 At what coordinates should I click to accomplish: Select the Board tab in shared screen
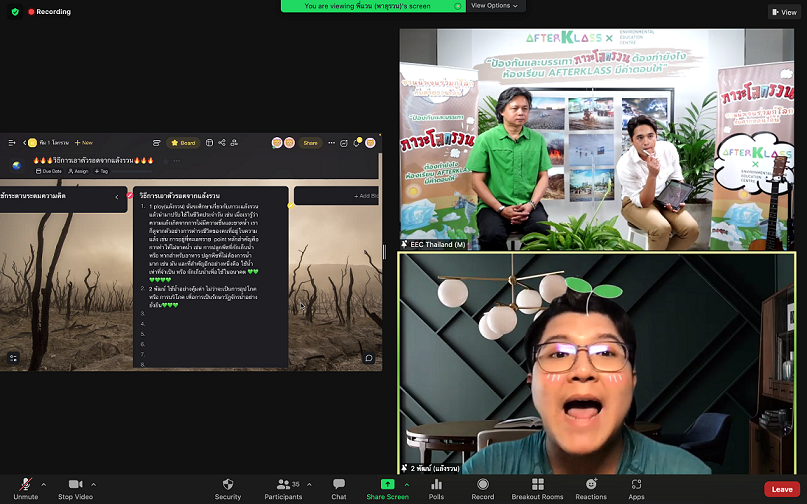tap(183, 143)
